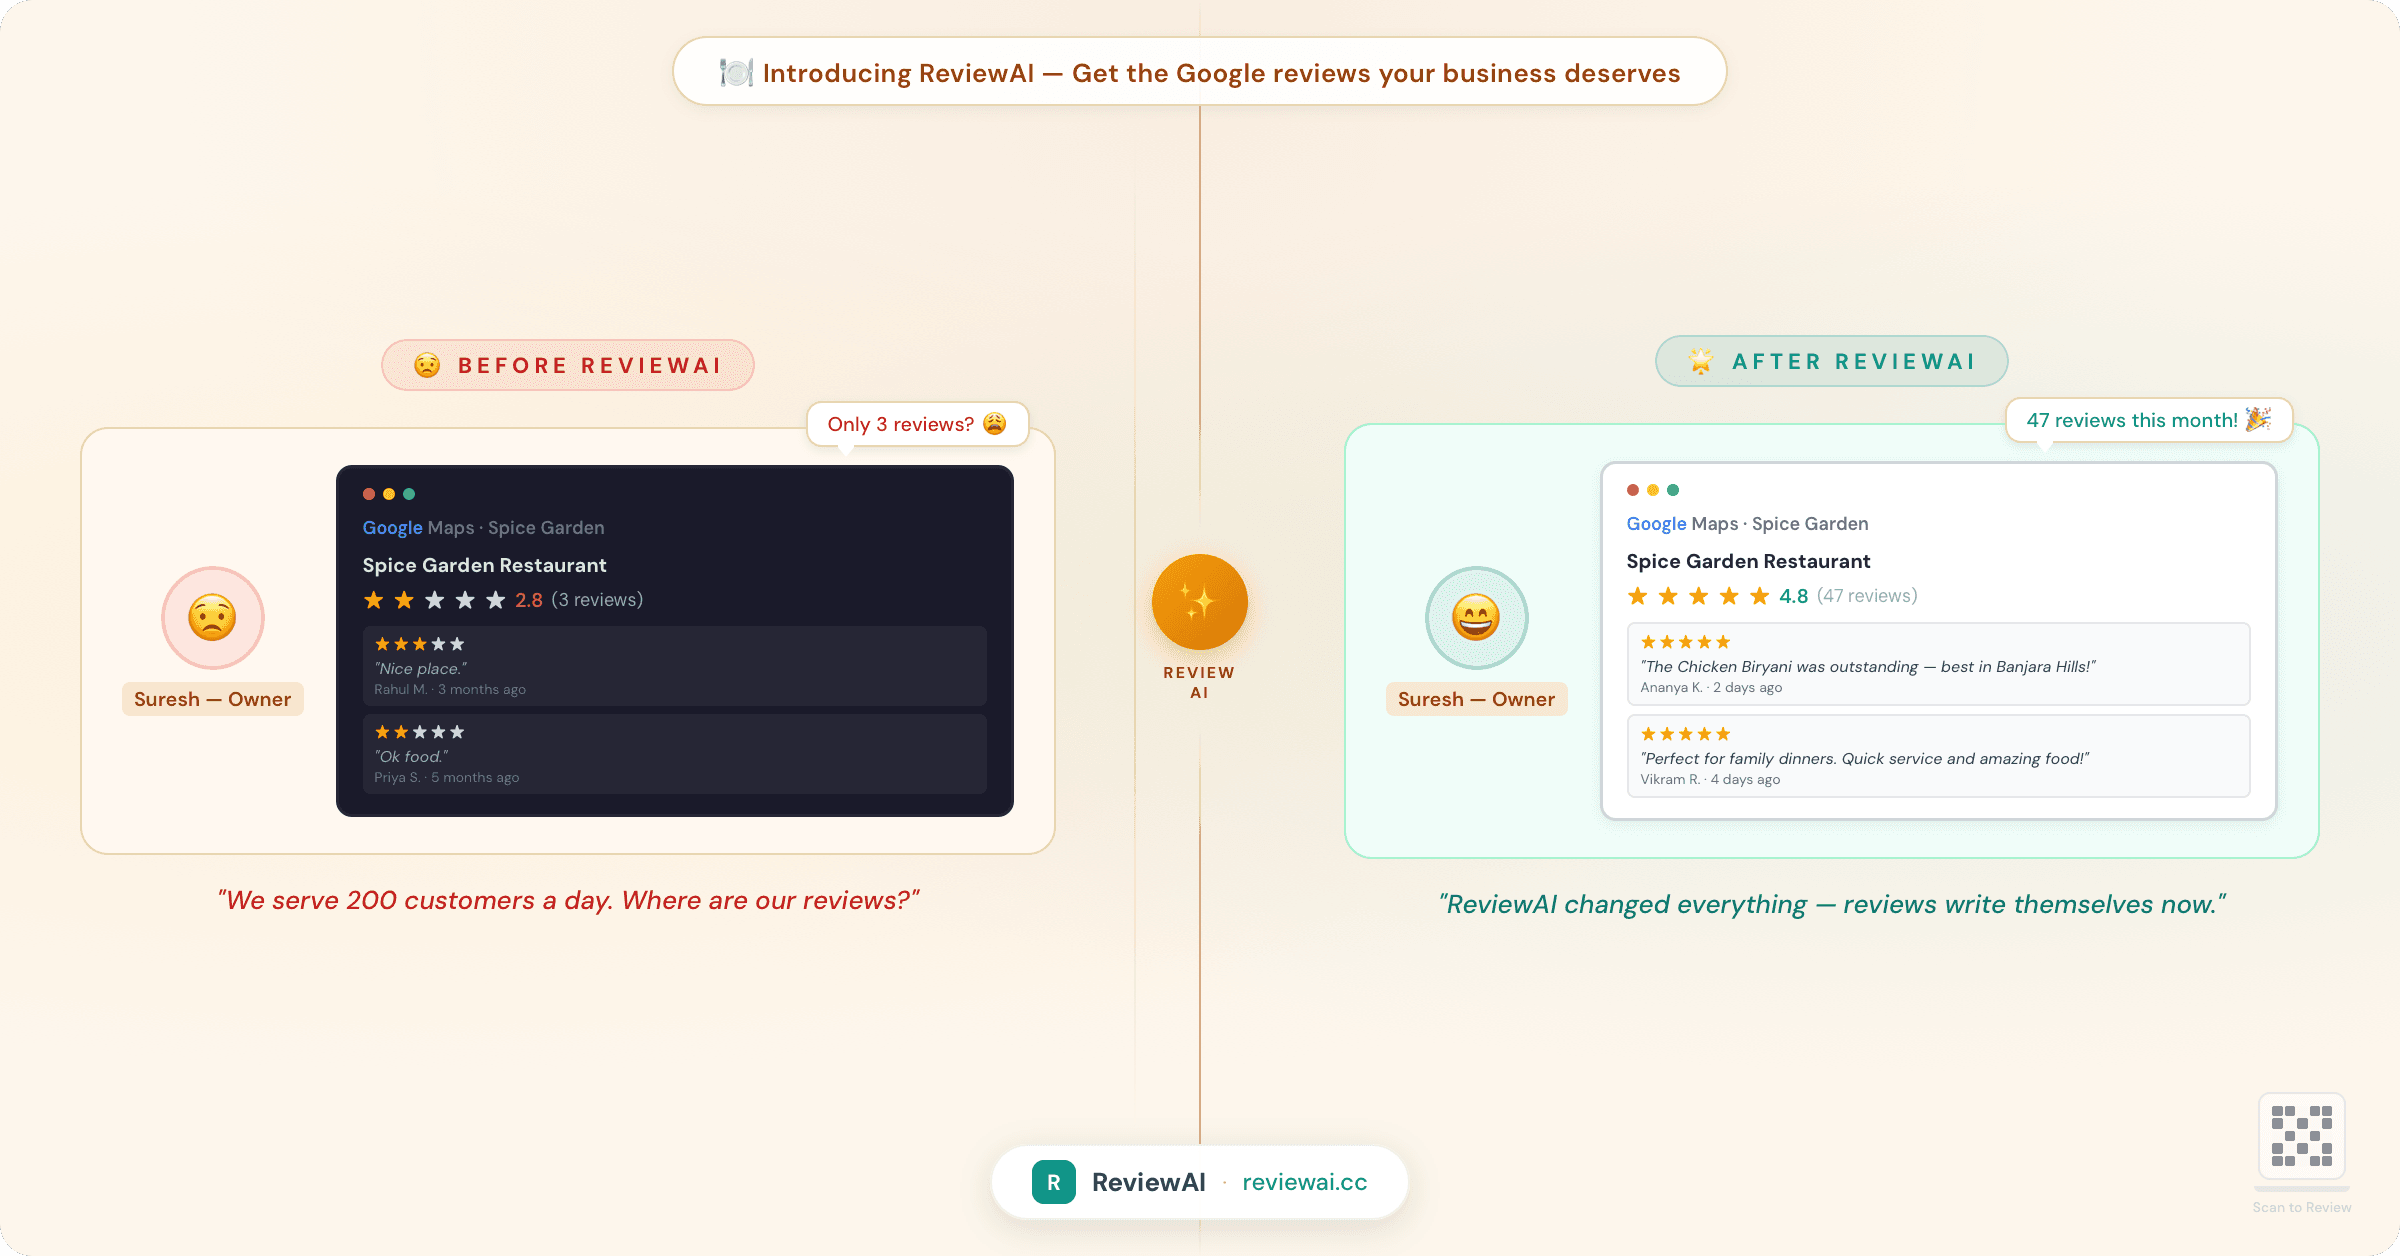The width and height of the screenshot is (2400, 1256).
Task: Click the "ReviewAI" brand name in the footer
Action: point(1149,1182)
